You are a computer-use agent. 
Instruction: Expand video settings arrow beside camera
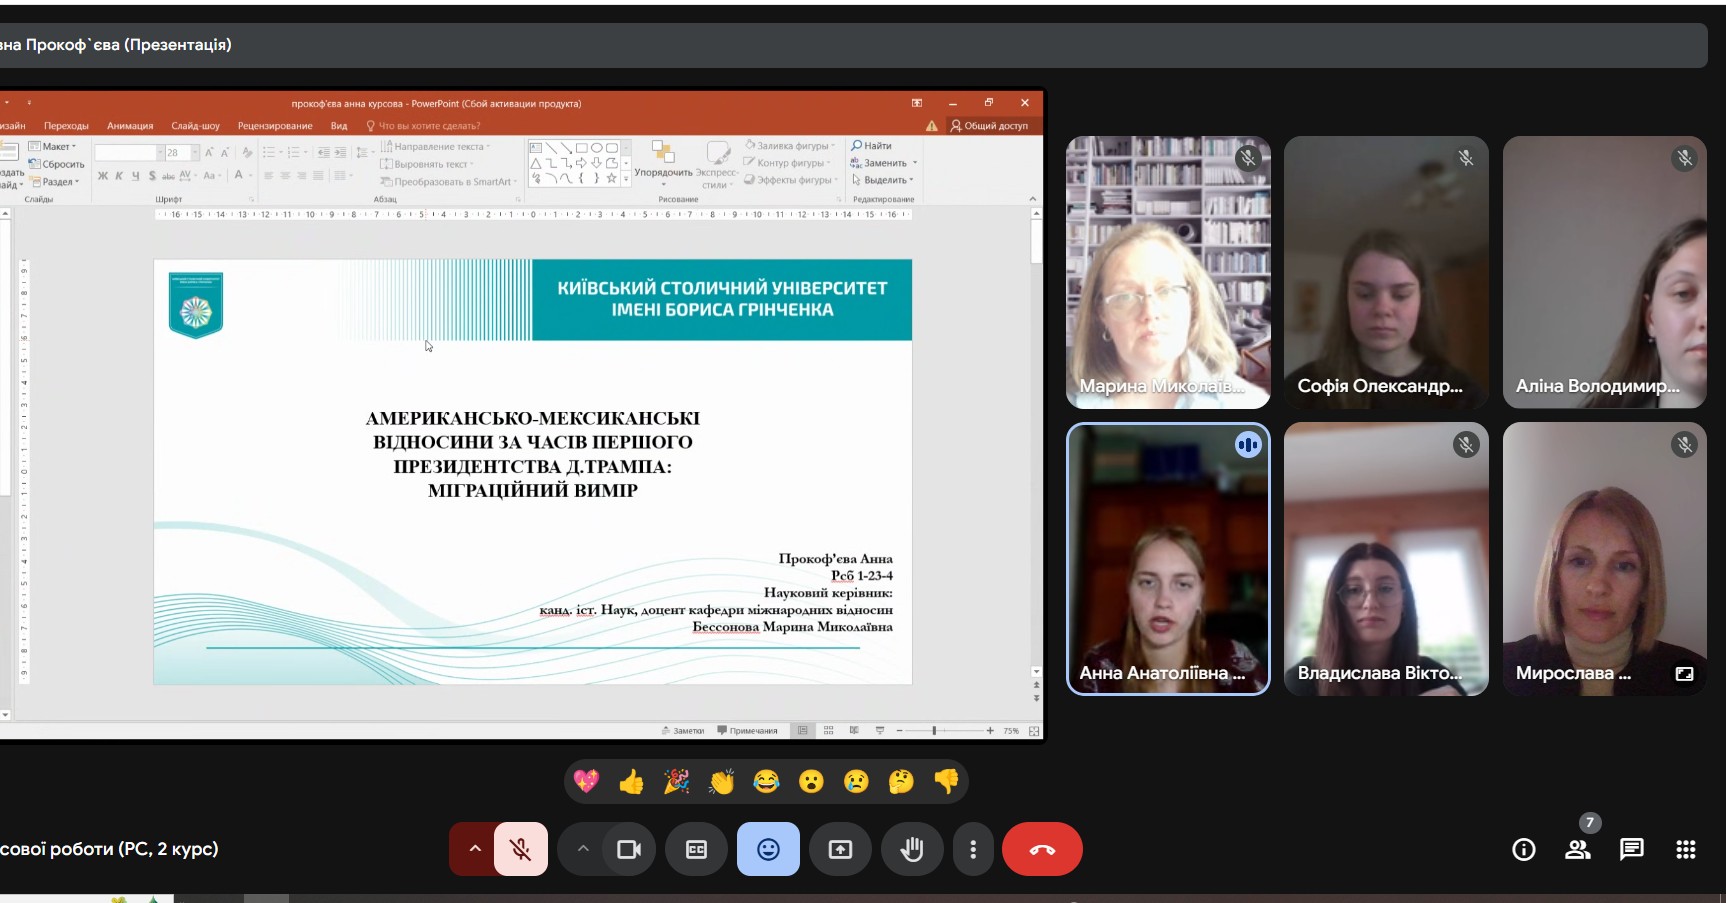583,849
